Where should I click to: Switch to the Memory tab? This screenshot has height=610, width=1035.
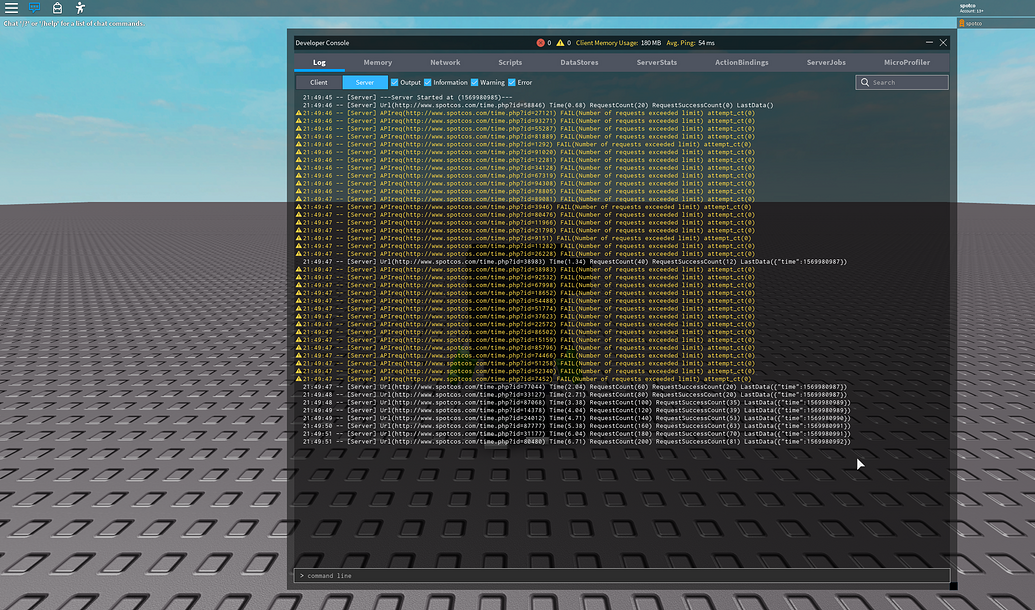coord(377,62)
